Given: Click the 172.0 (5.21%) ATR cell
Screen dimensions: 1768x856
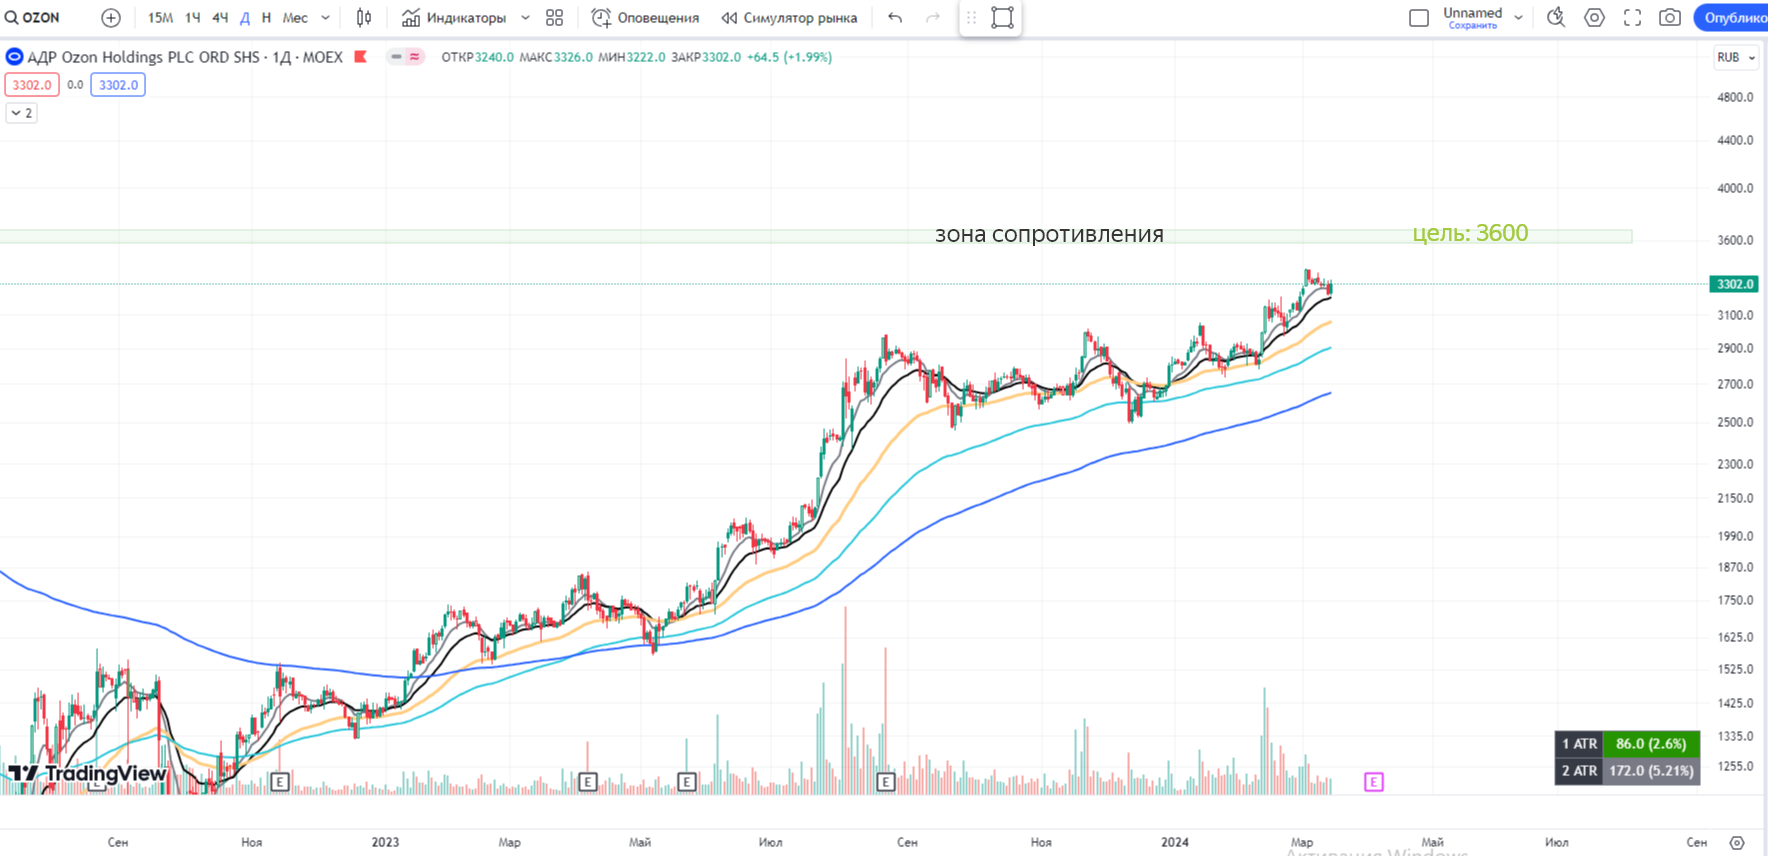Looking at the screenshot, I should 1651,771.
